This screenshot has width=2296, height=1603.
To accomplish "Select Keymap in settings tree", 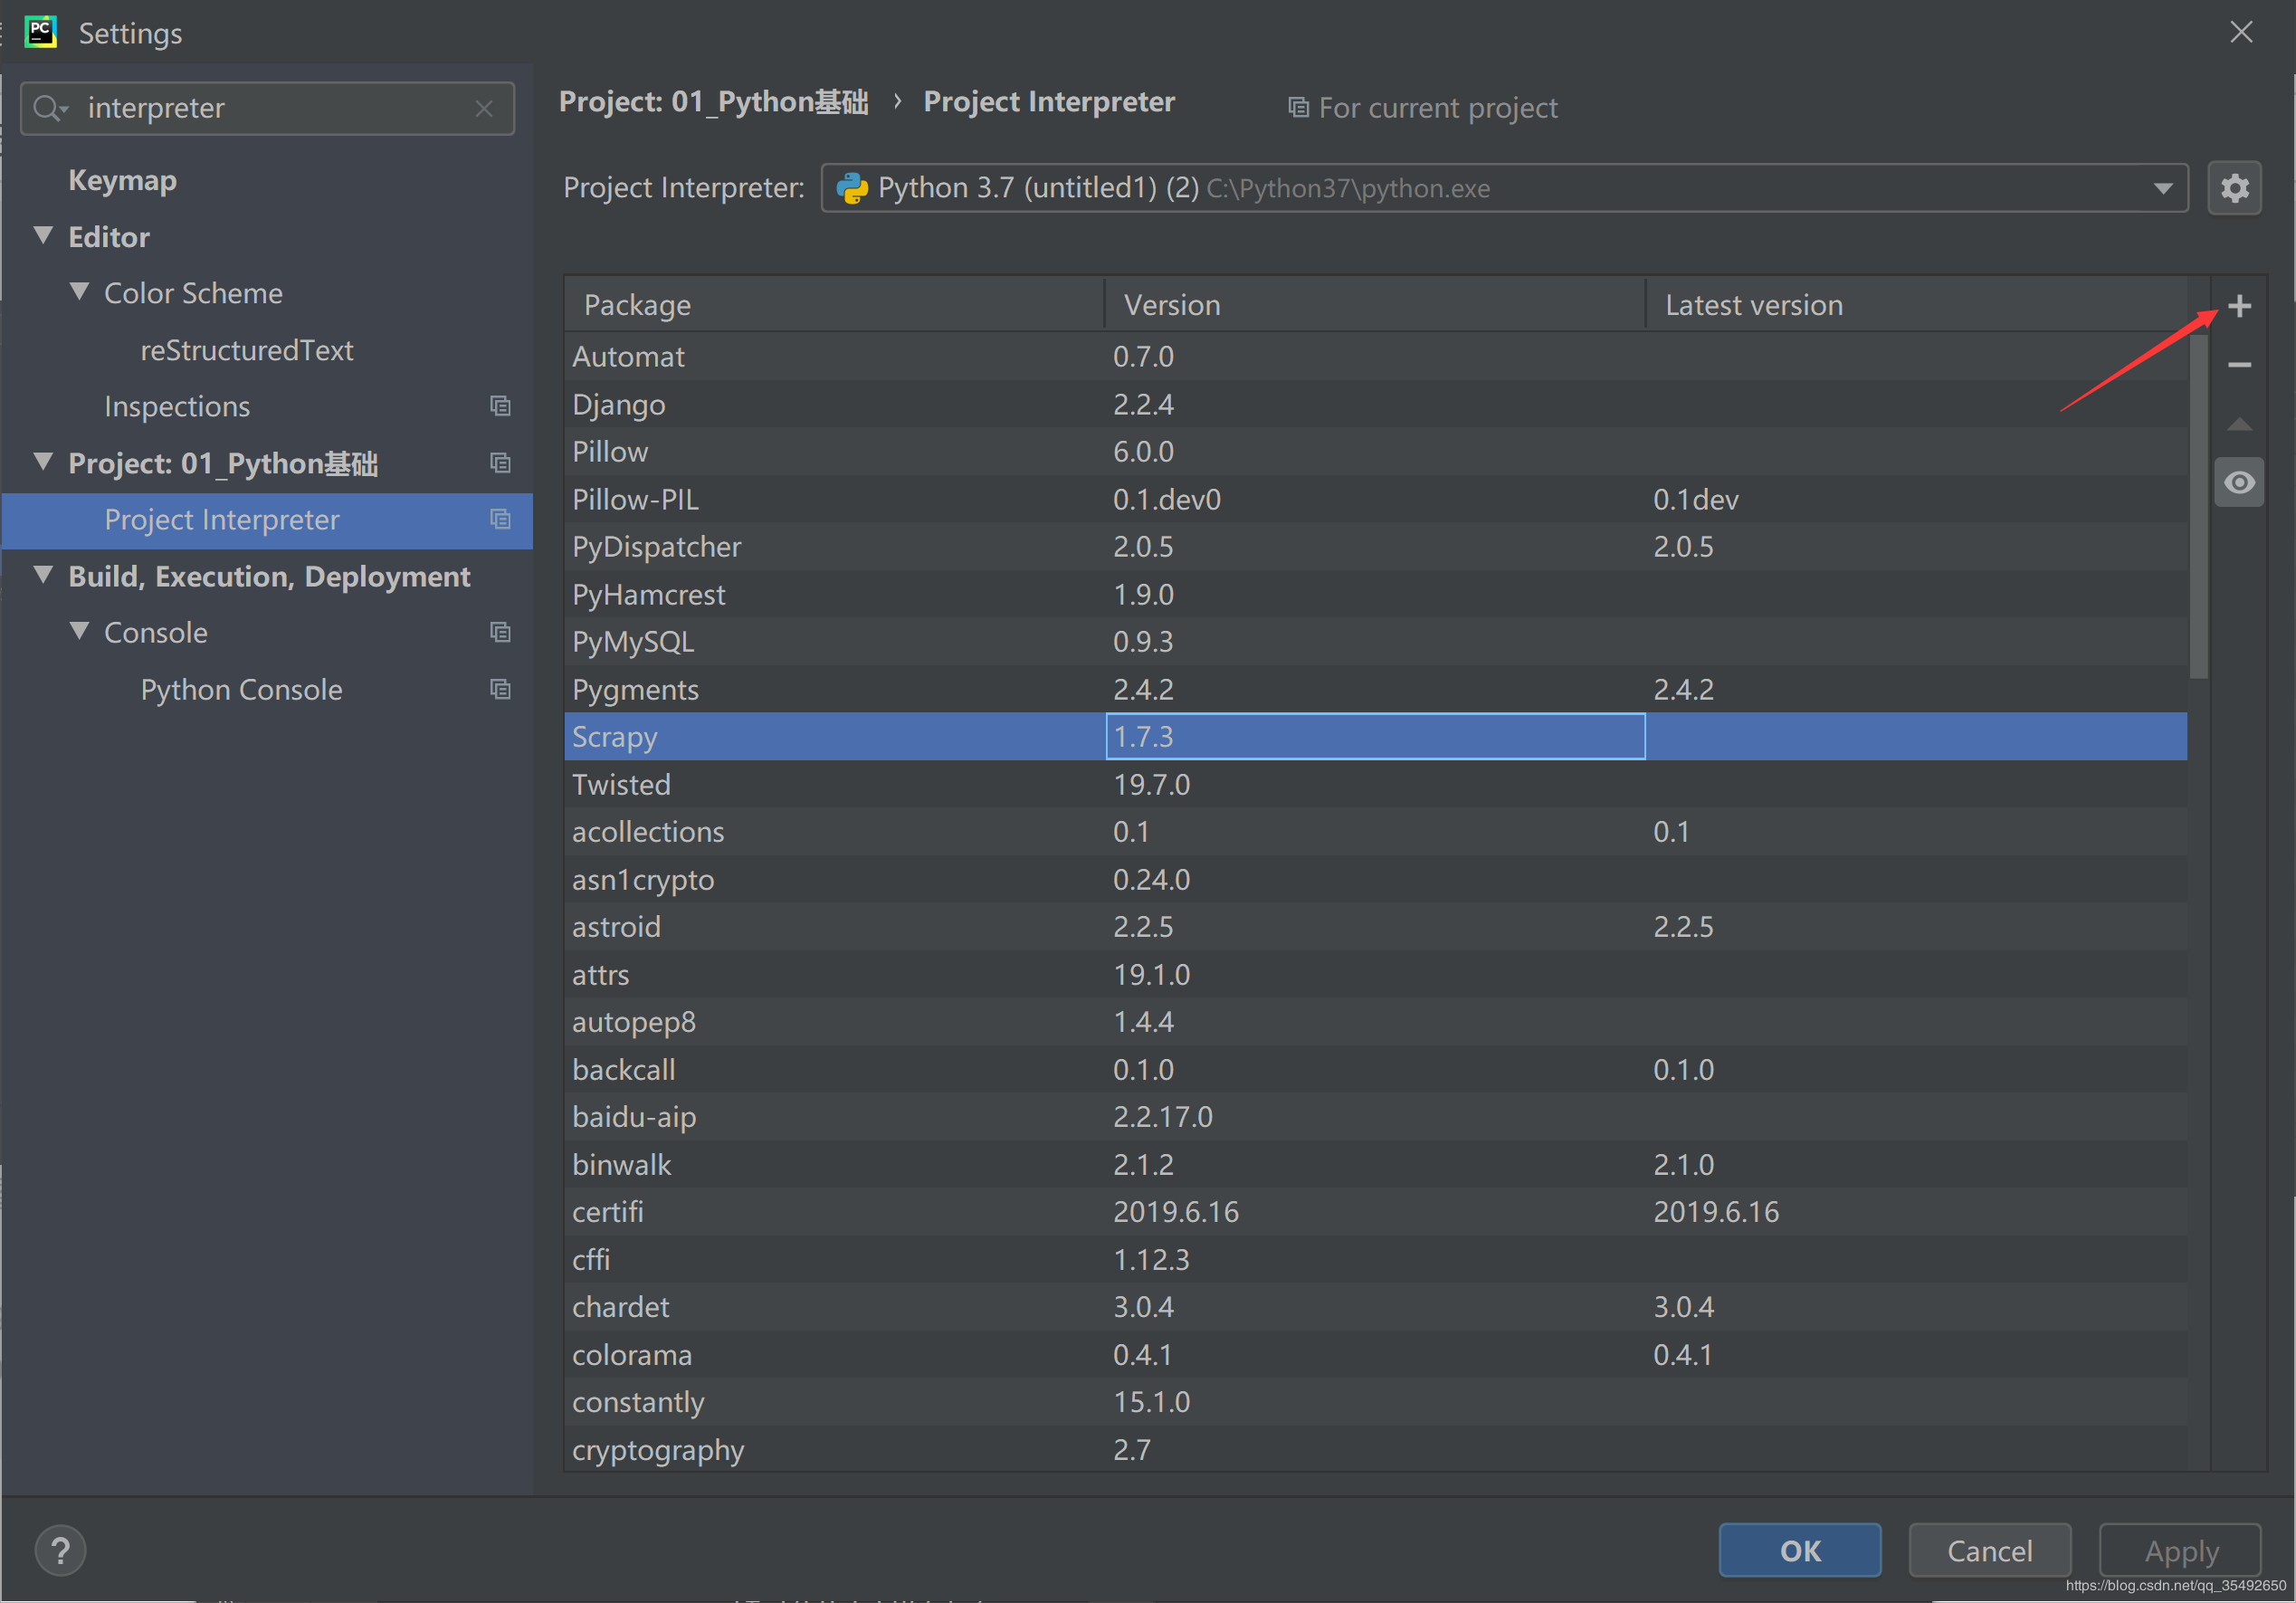I will (122, 180).
